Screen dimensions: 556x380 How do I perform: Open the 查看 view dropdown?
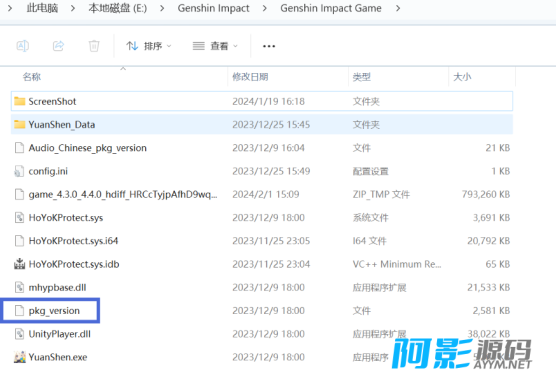click(215, 46)
